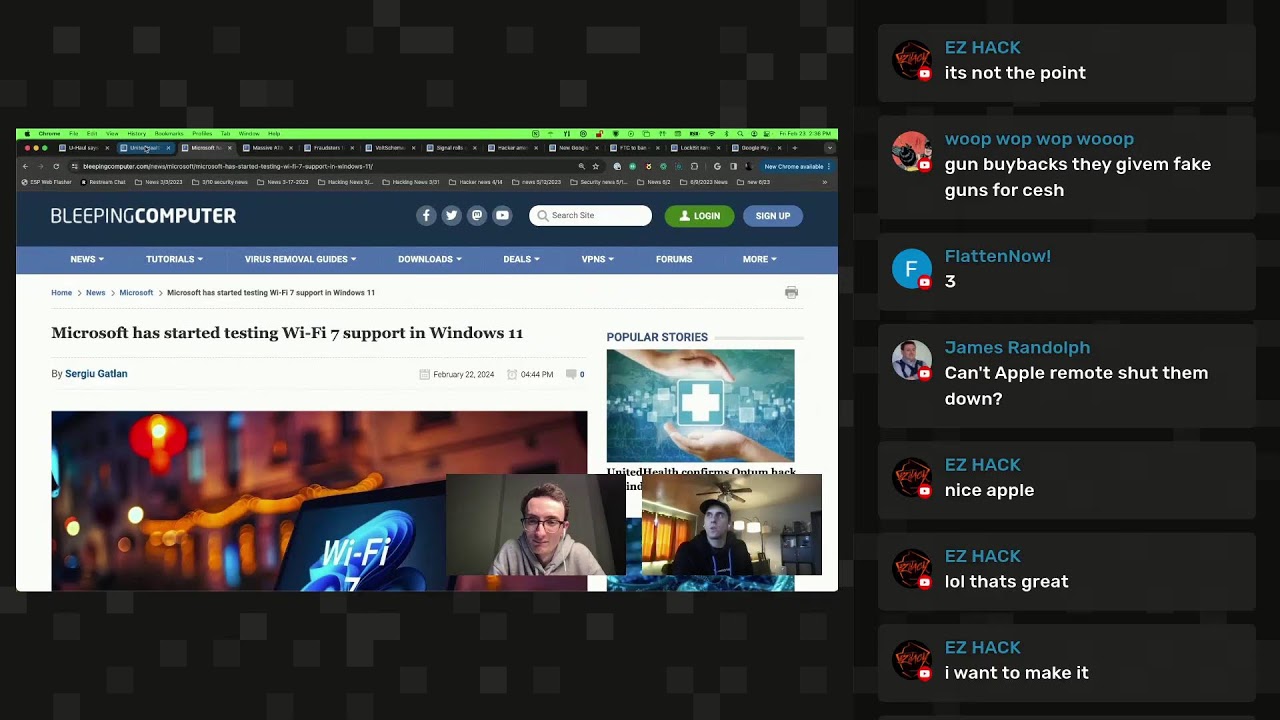Open the UnitedHealth popular story thumbnail
Screen dimensions: 1280x720
700,405
